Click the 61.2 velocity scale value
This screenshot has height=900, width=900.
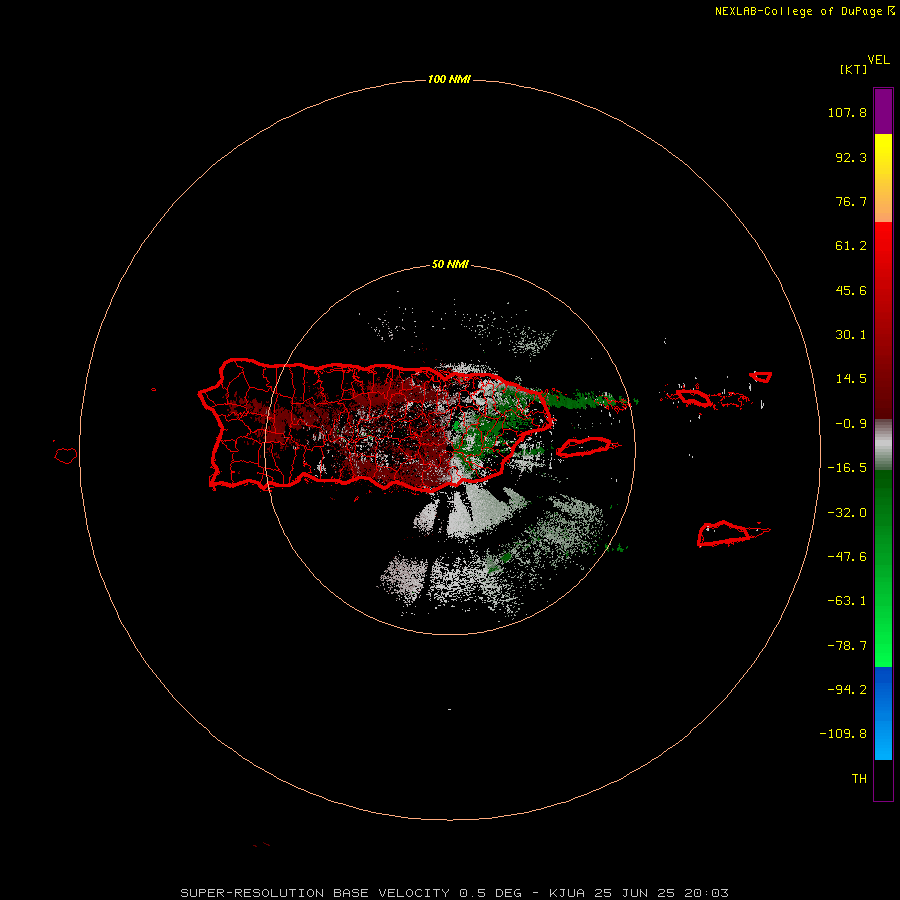851,246
